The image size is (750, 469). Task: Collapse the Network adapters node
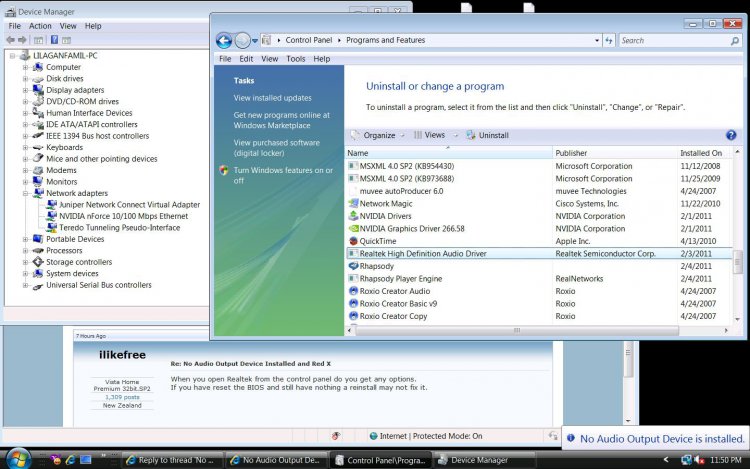point(25,194)
